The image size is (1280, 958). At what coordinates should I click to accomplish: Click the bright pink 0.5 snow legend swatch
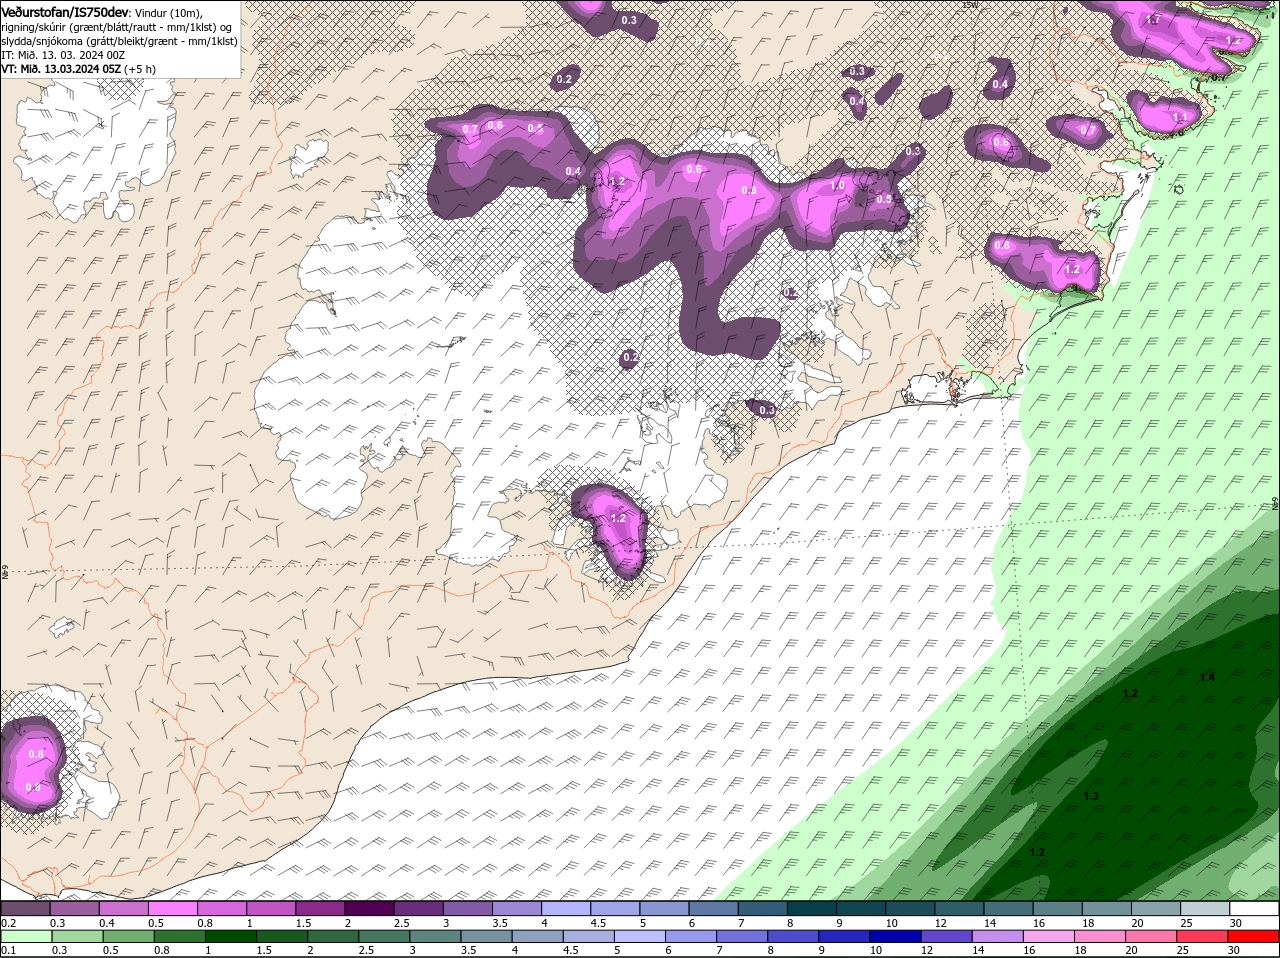point(172,909)
